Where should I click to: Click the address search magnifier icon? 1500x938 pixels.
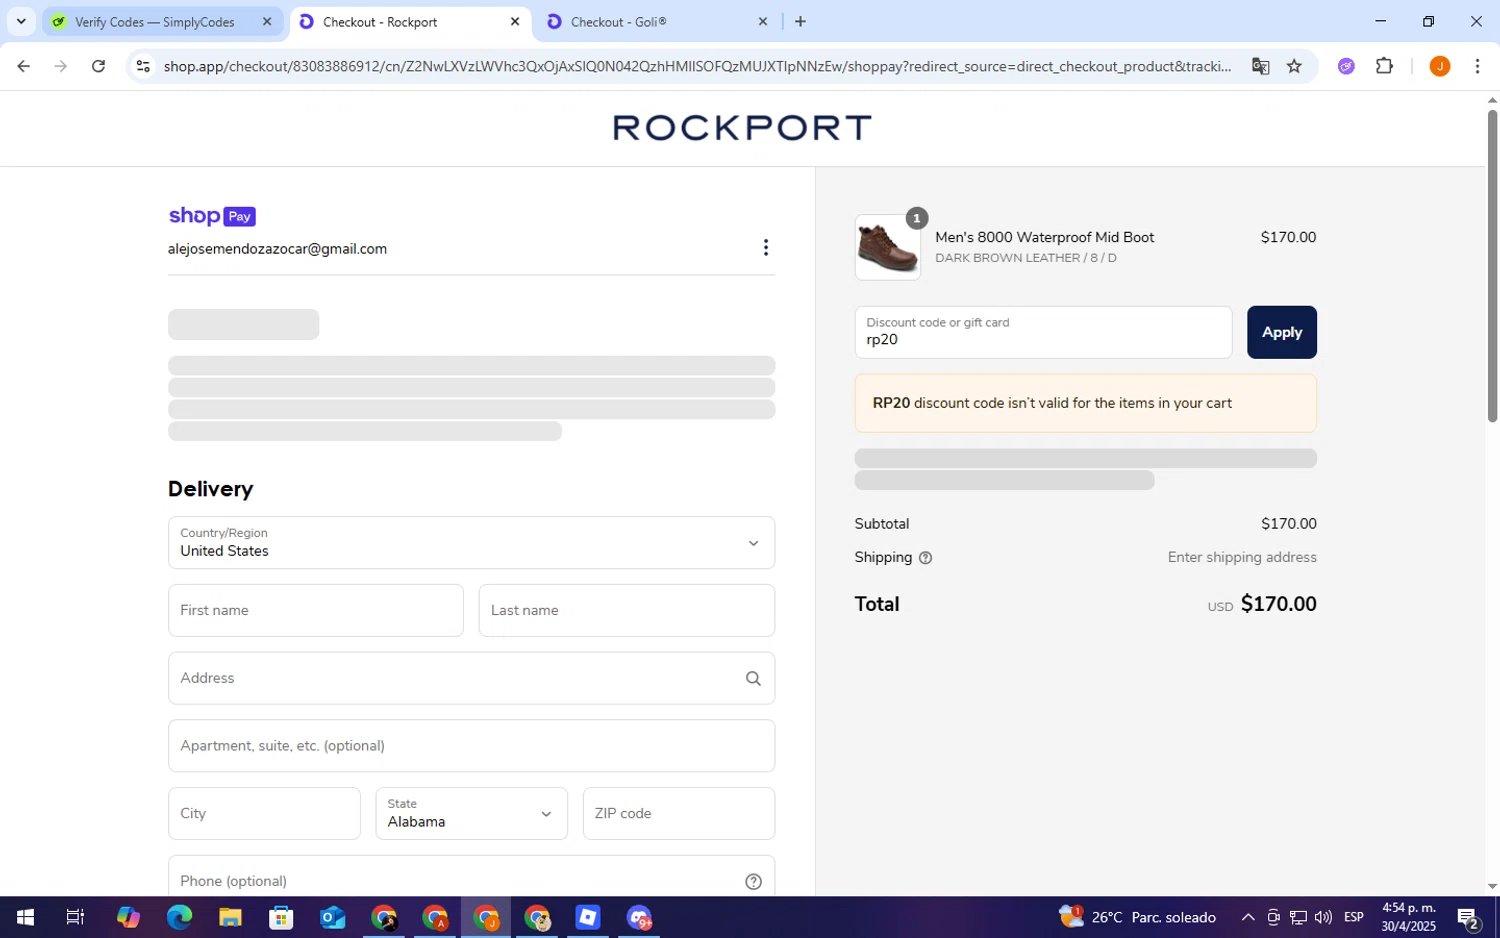[753, 678]
